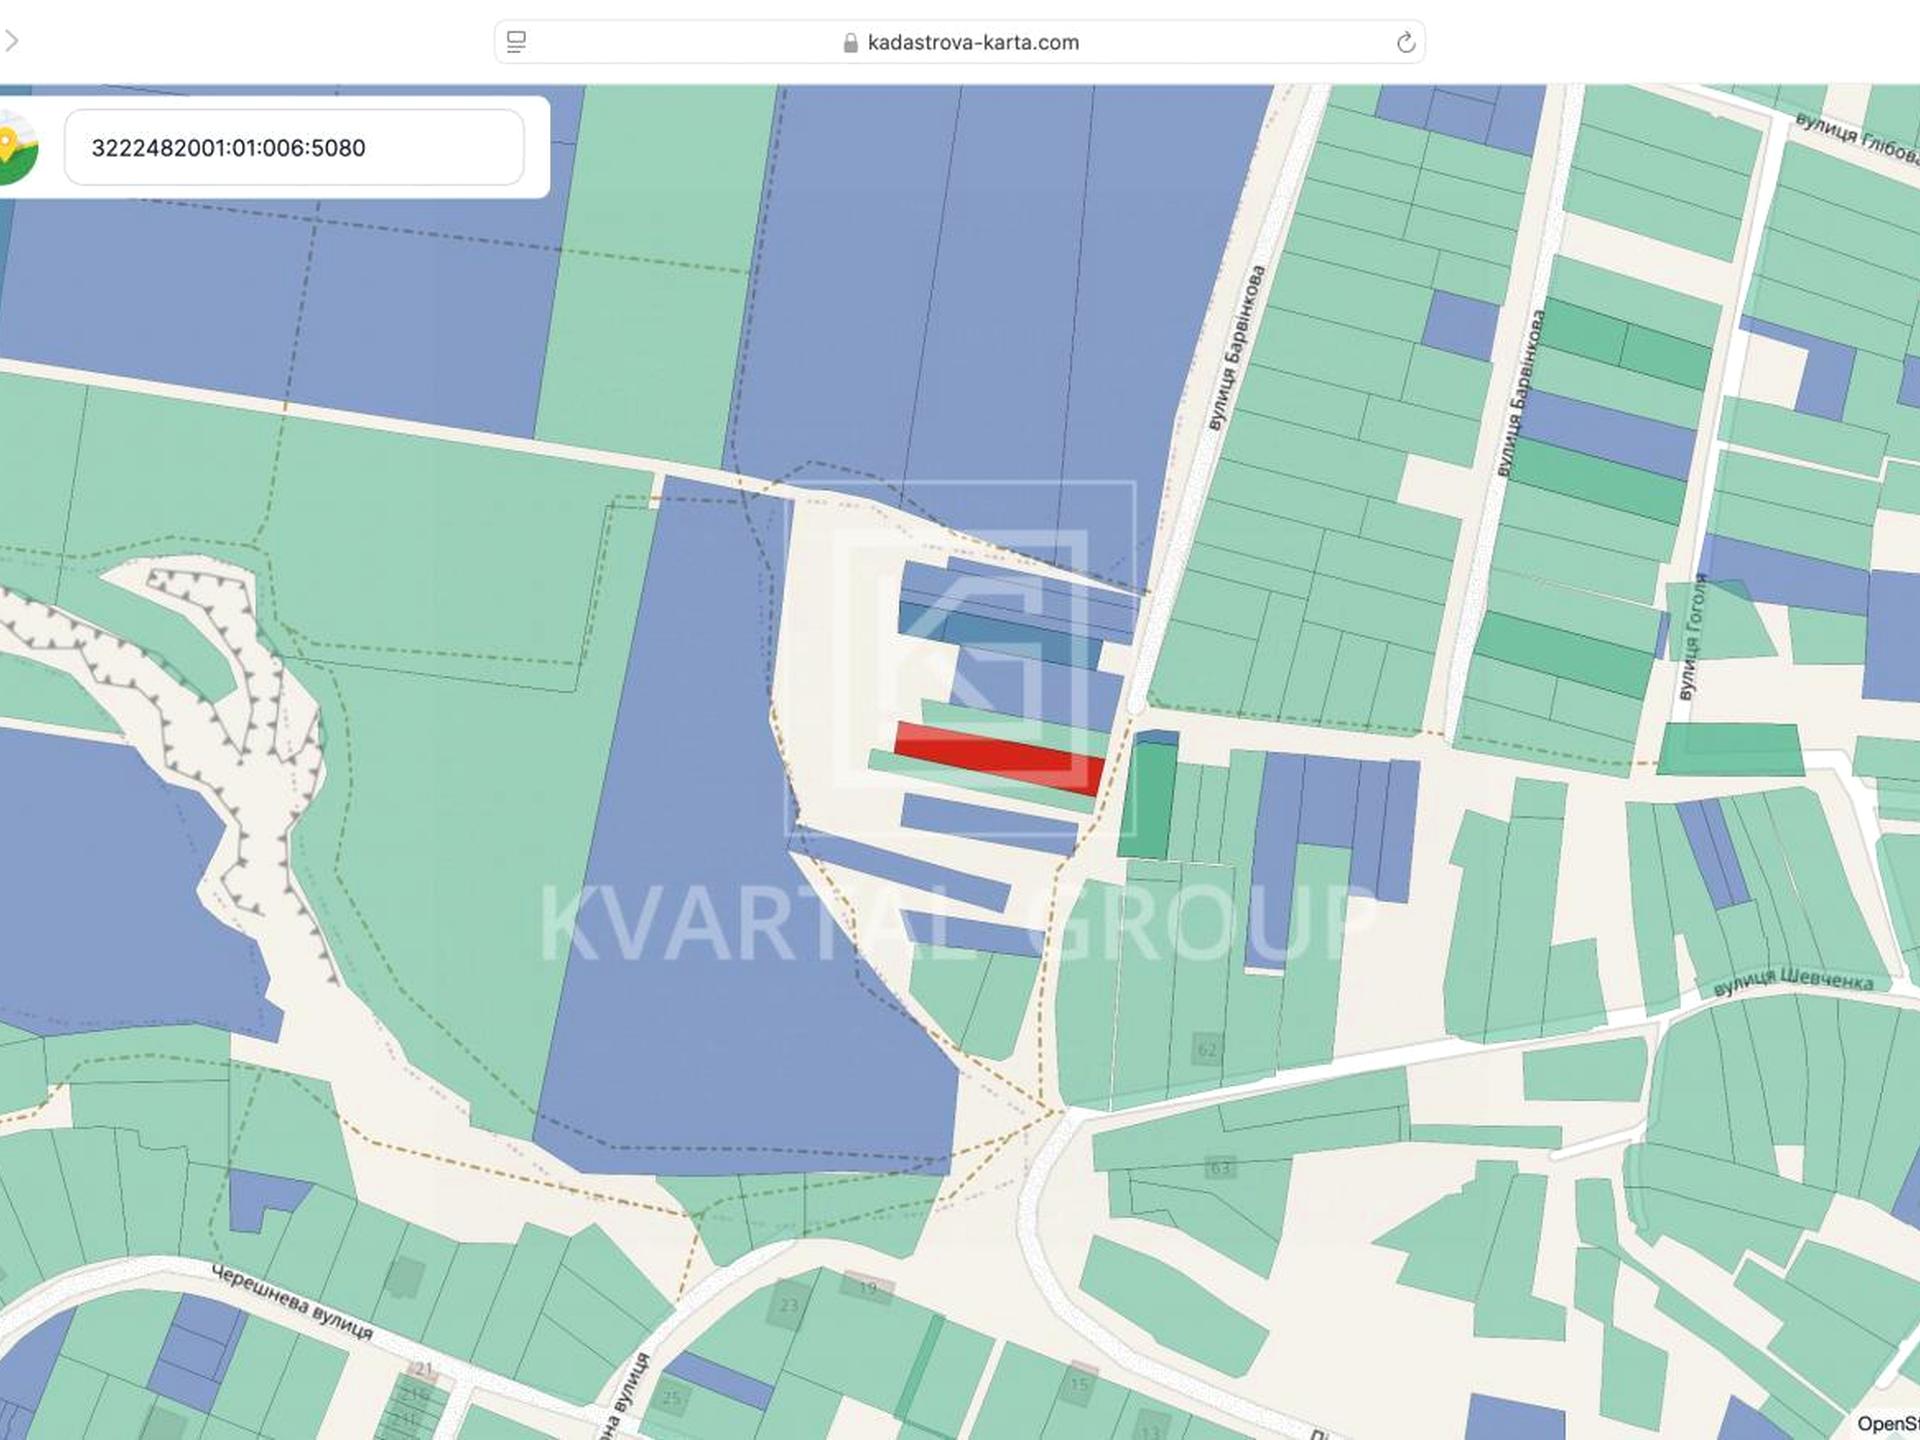Click house number 62 on the map
1920x1440 pixels.
coord(1207,1050)
